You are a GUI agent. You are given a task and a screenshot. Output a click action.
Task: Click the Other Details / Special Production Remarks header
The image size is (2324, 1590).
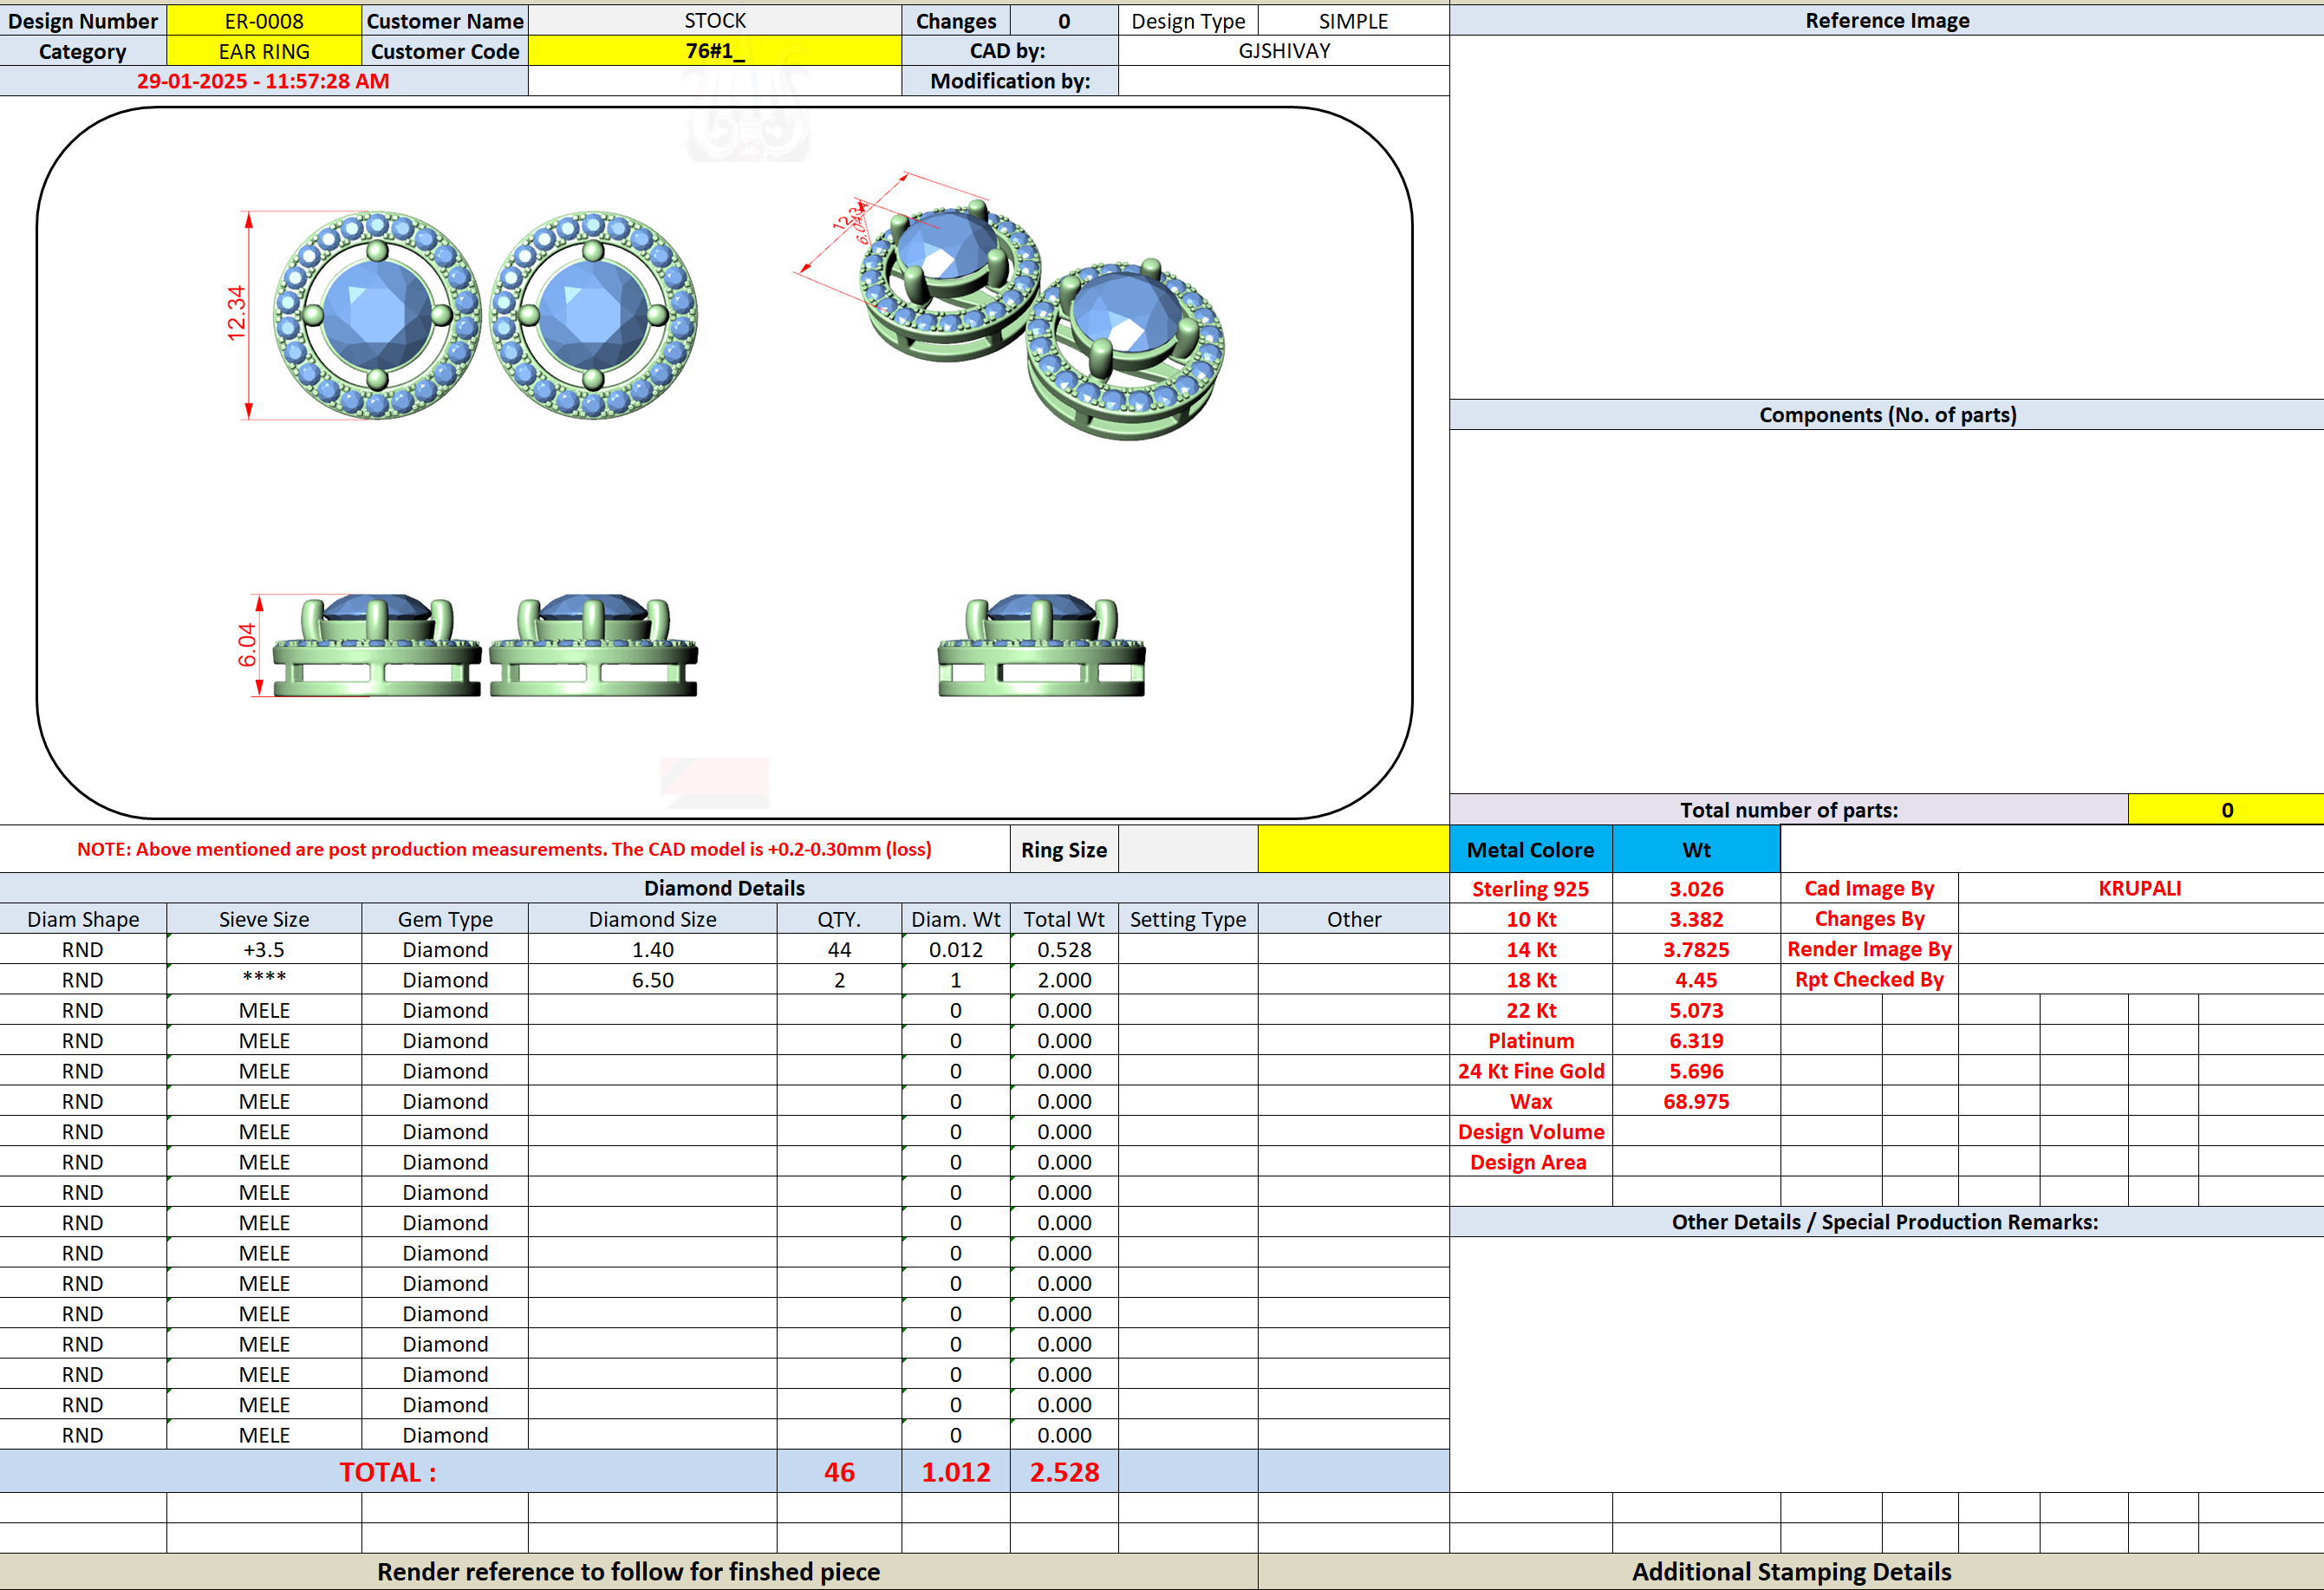point(1887,1222)
